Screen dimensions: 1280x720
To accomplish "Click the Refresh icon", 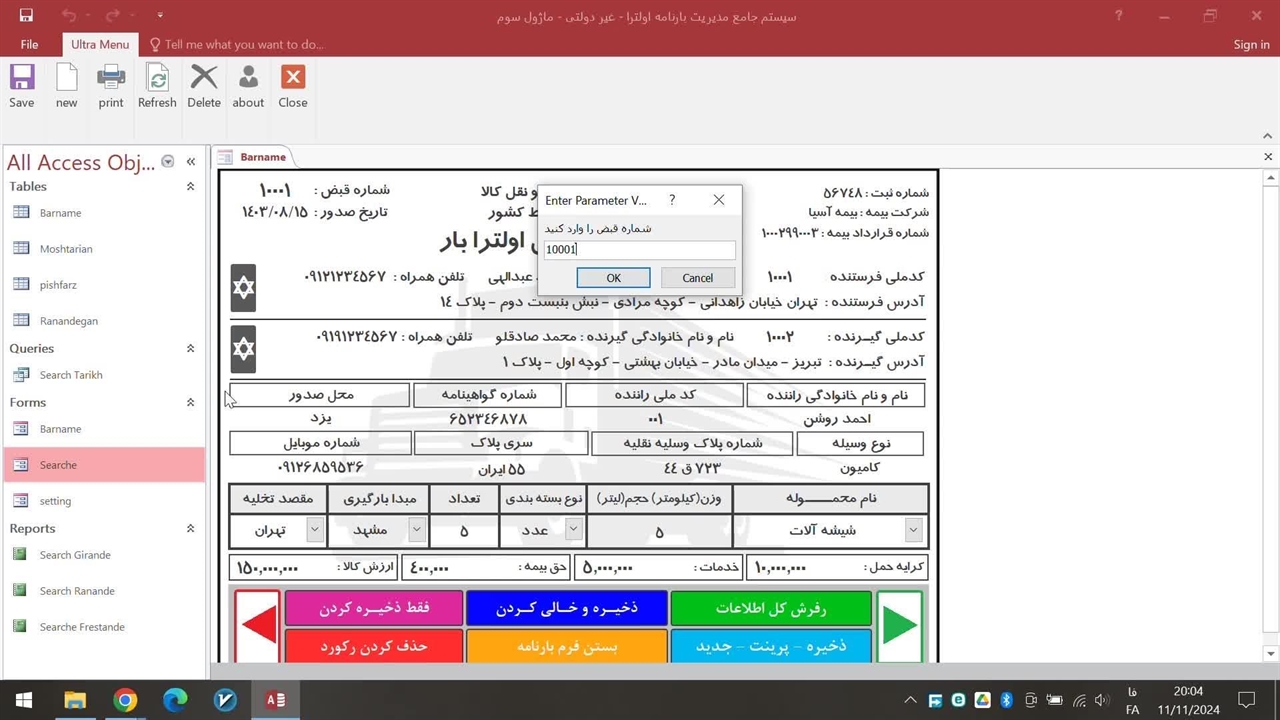I will (x=157, y=78).
